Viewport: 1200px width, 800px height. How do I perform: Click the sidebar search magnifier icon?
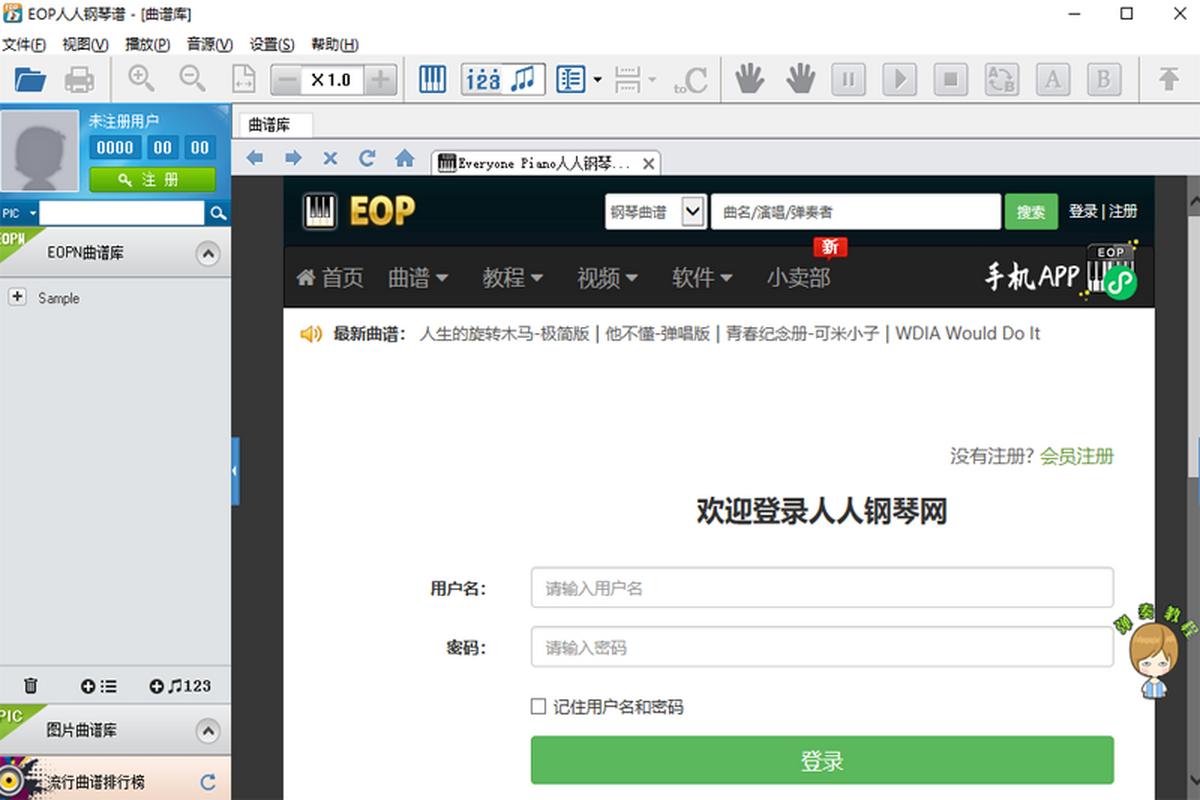[x=217, y=213]
